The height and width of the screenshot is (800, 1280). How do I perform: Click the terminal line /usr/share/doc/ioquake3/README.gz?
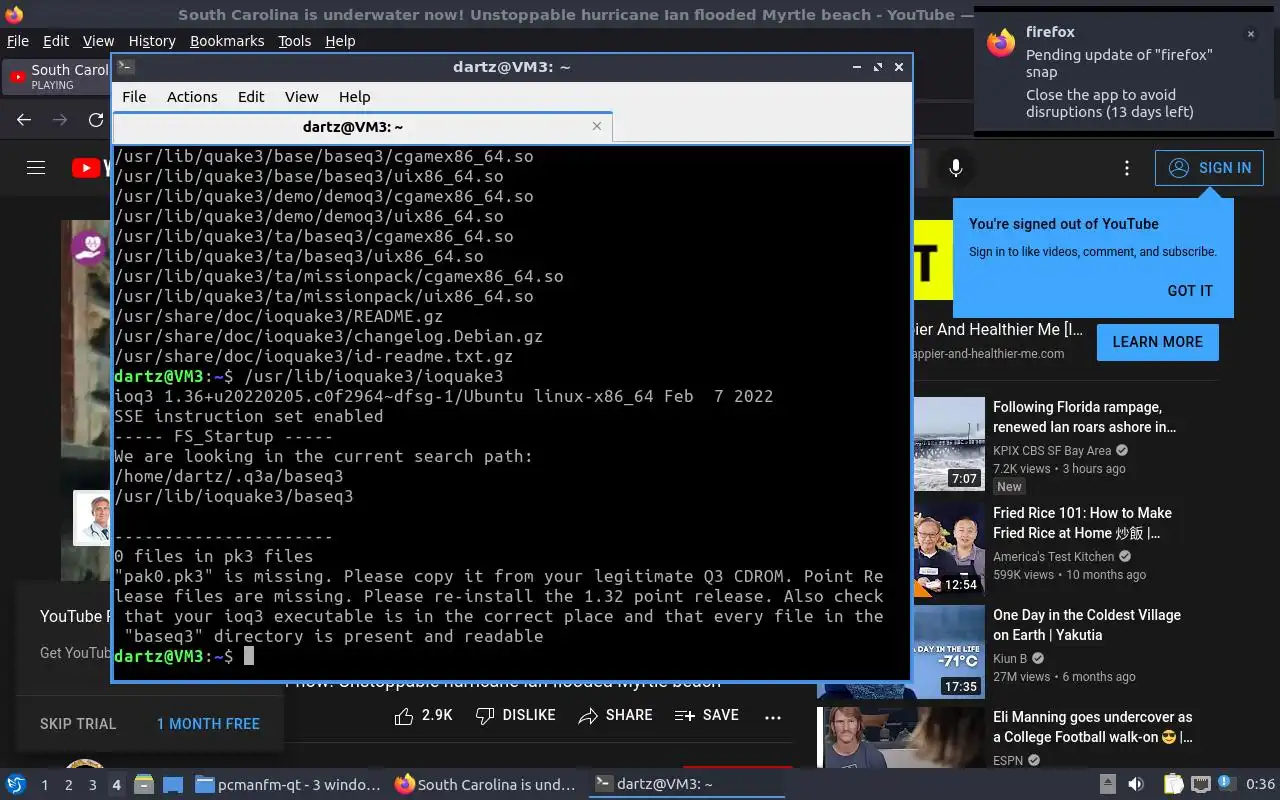[279, 316]
